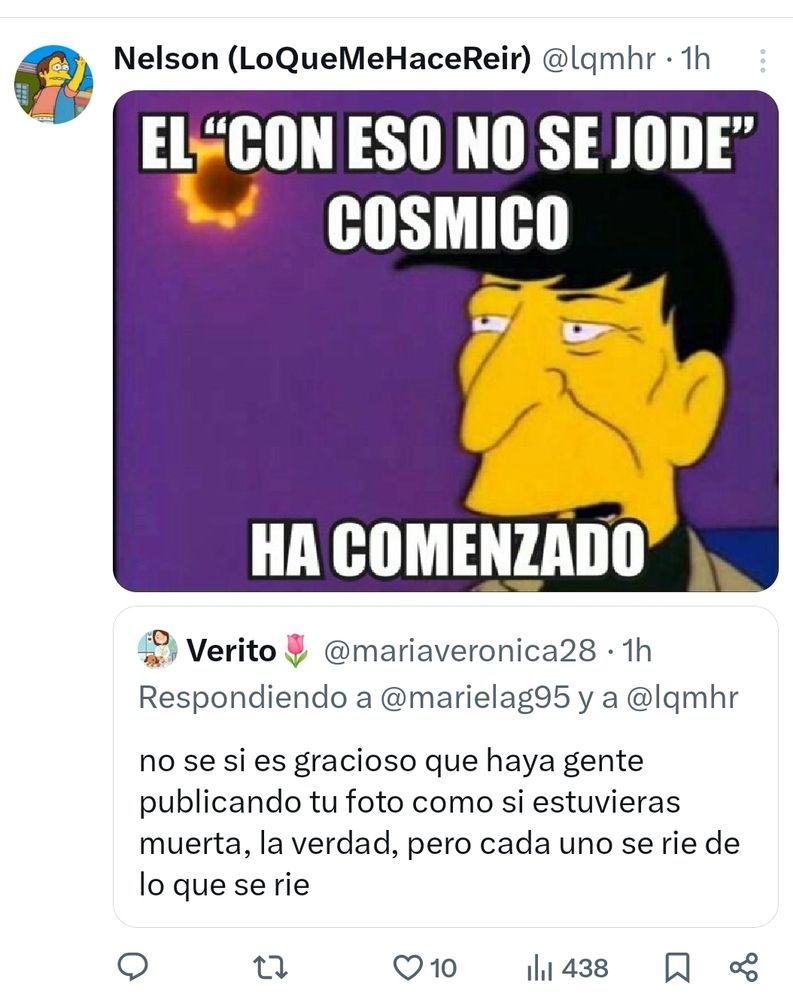This screenshot has height=1000, width=793.
Task: Like the tweet via heart icon
Action: 407,967
